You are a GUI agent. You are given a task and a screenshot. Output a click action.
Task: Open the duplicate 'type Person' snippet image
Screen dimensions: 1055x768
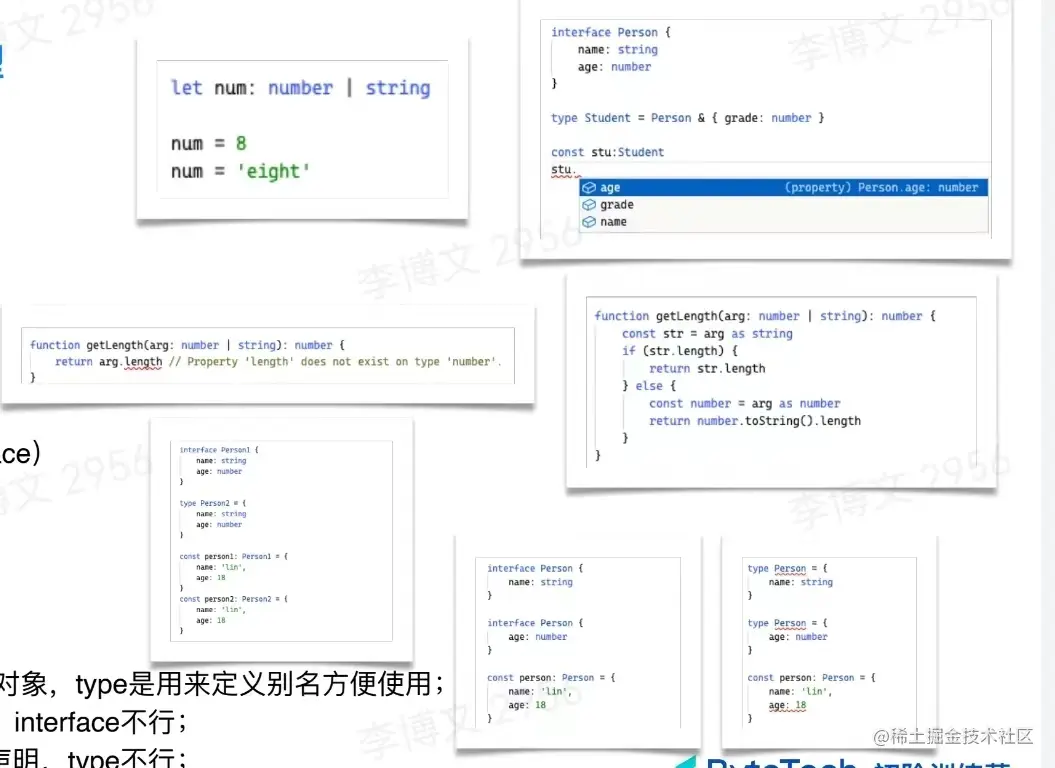828,642
